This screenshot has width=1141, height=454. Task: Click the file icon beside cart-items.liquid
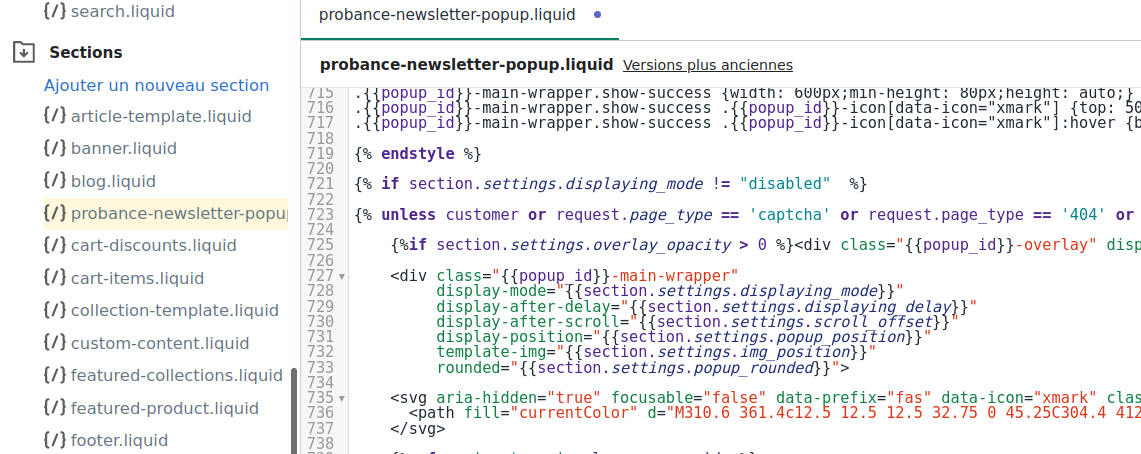click(55, 278)
